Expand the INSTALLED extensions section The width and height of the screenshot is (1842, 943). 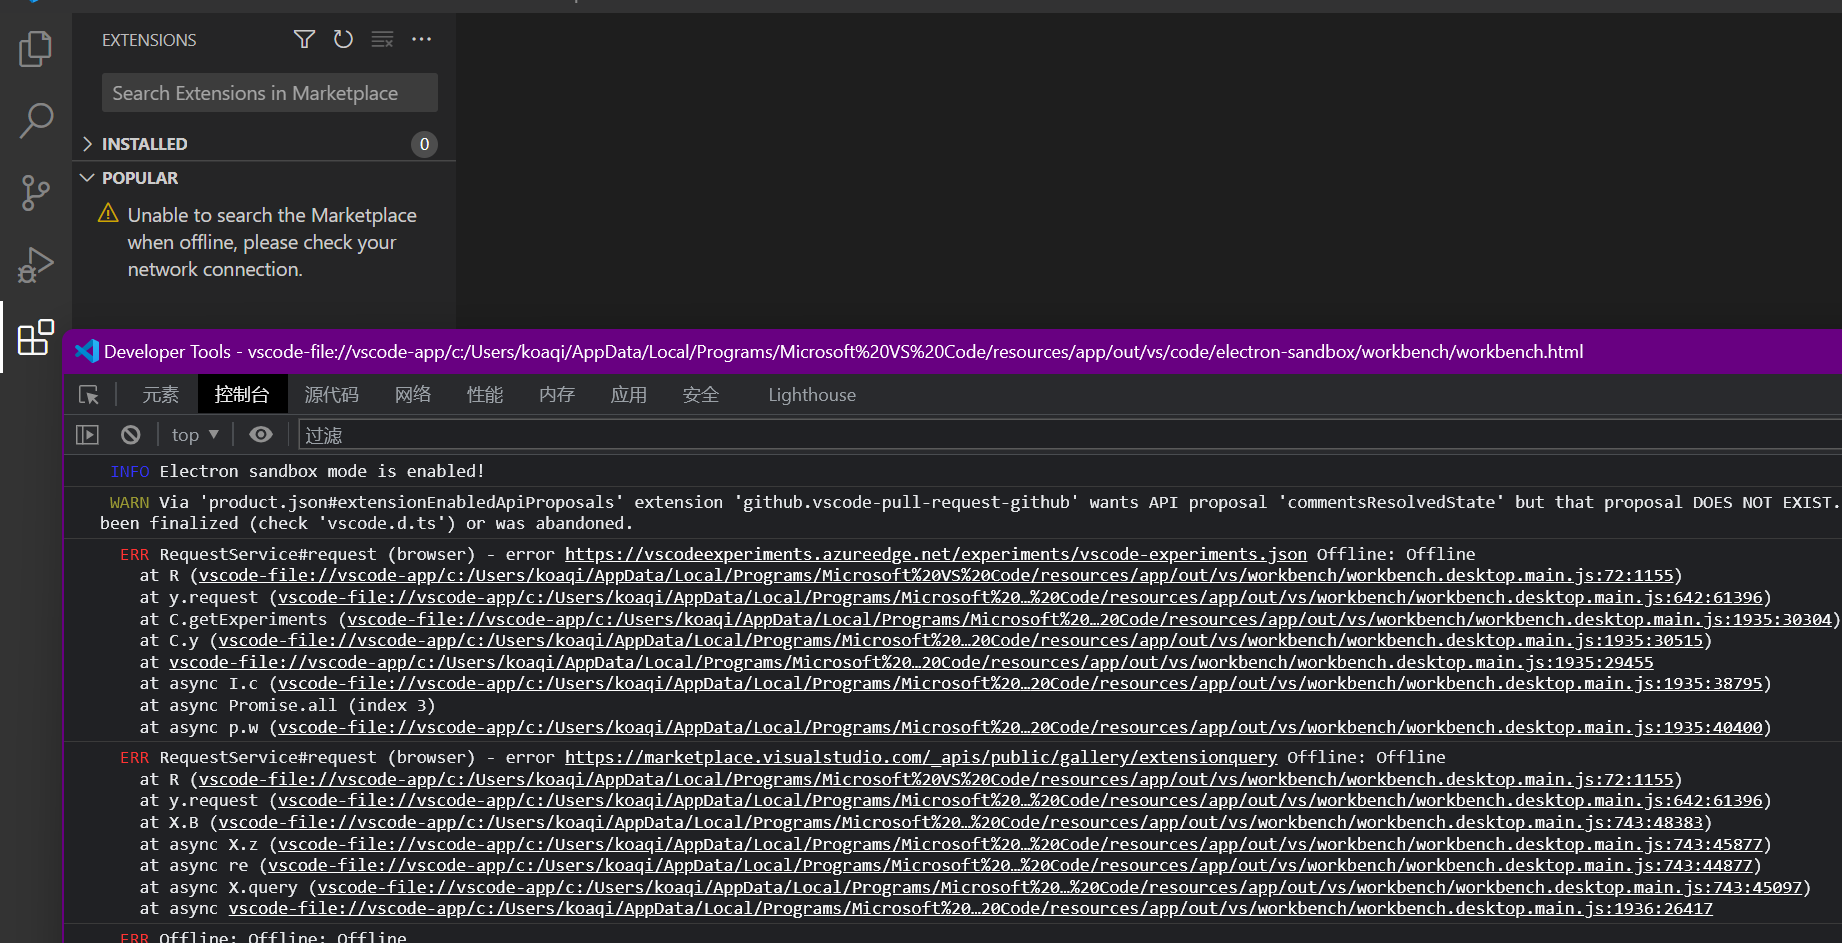[x=144, y=143]
